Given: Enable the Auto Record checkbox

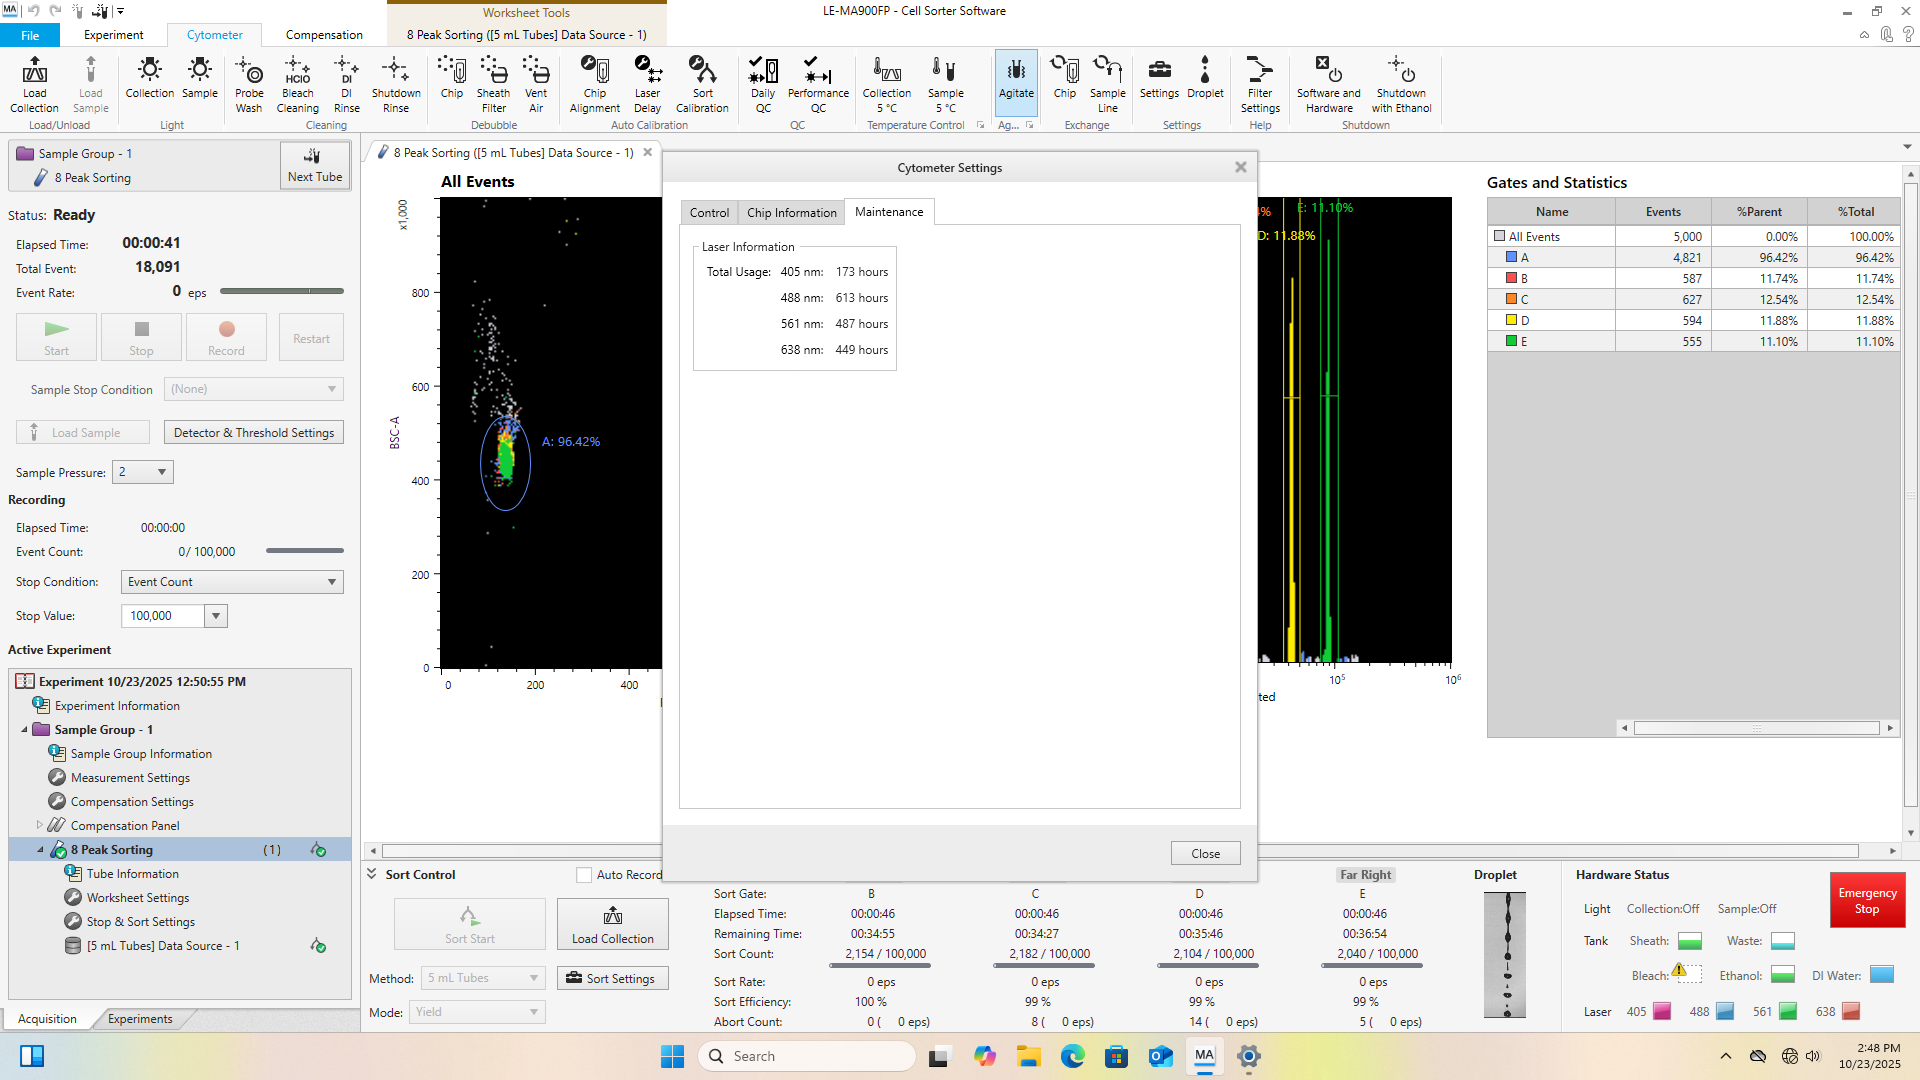Looking at the screenshot, I should click(584, 875).
